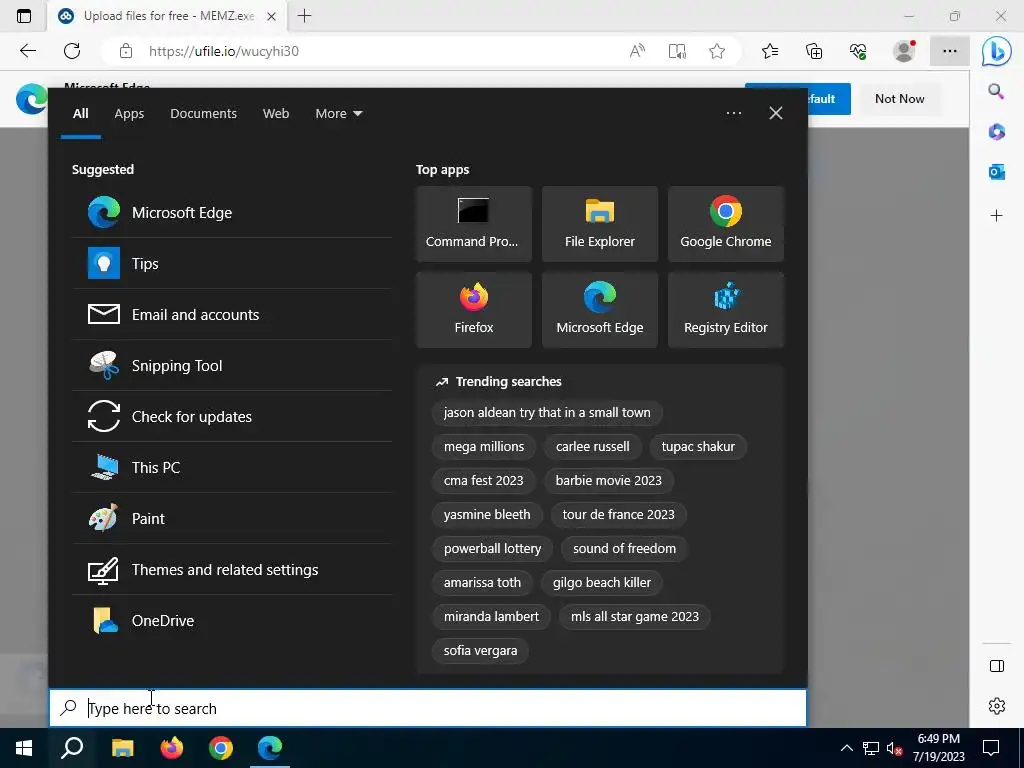1024x768 pixels.
Task: Open Edge Collections icon
Action: [x=814, y=51]
